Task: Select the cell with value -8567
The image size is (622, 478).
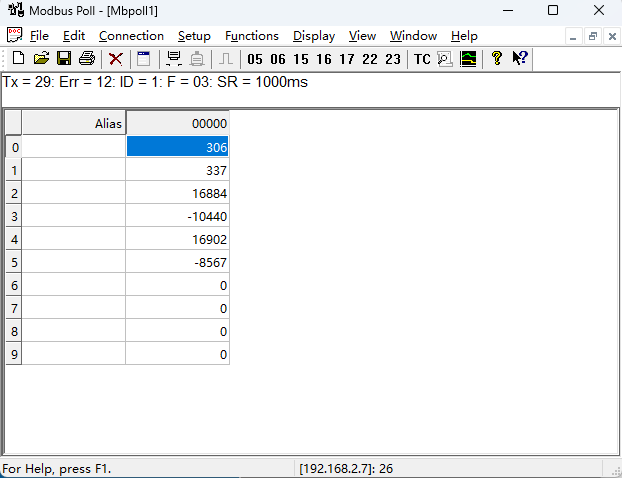Action: point(177,262)
